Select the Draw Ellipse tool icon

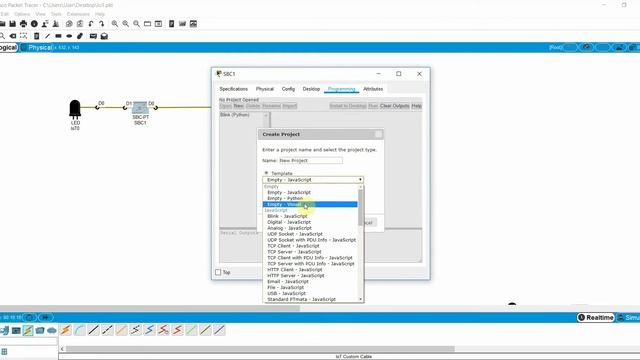(x=69, y=36)
